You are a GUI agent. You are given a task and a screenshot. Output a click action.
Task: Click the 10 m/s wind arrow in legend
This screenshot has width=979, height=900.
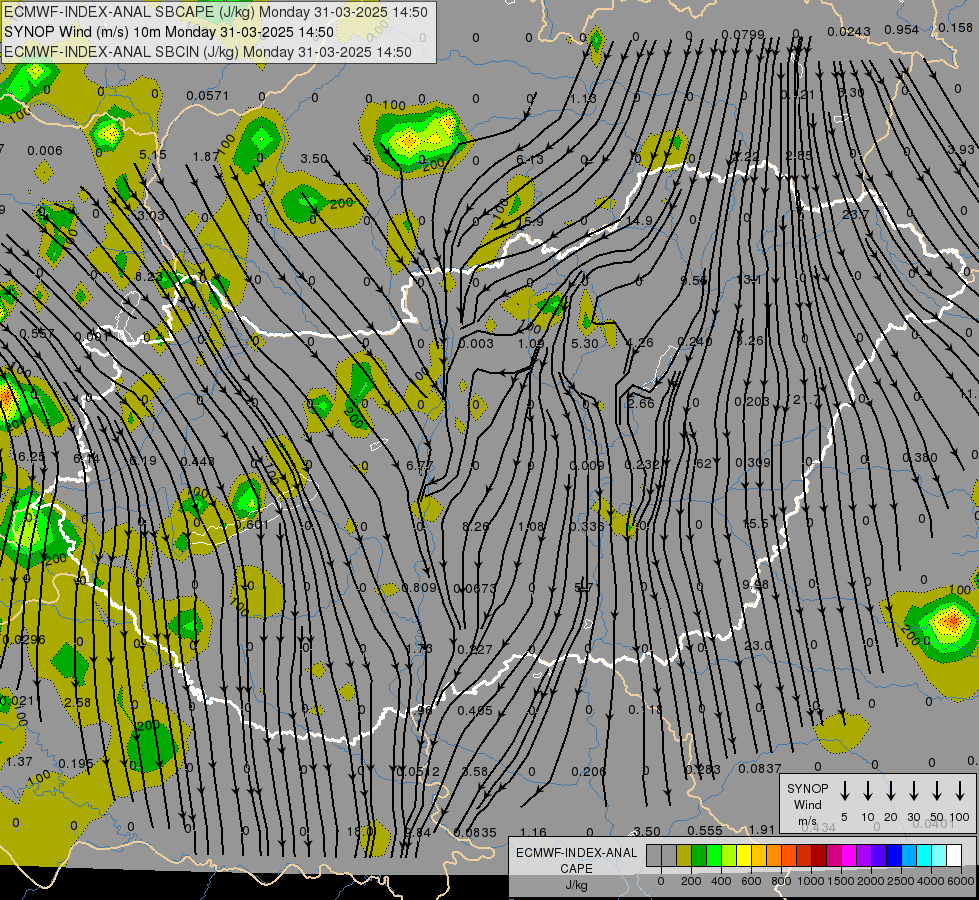(867, 791)
